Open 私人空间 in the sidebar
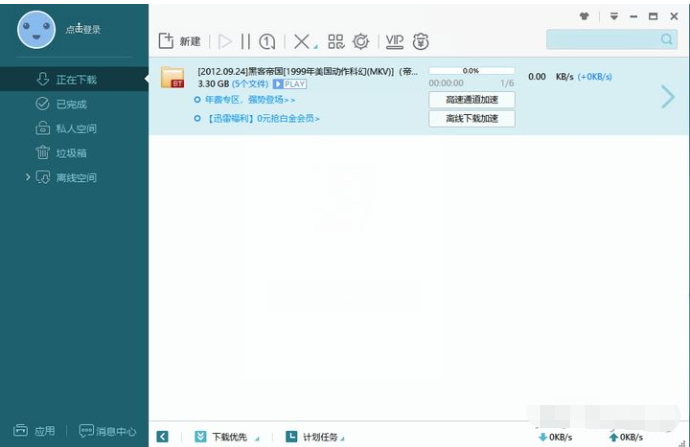 click(x=77, y=128)
